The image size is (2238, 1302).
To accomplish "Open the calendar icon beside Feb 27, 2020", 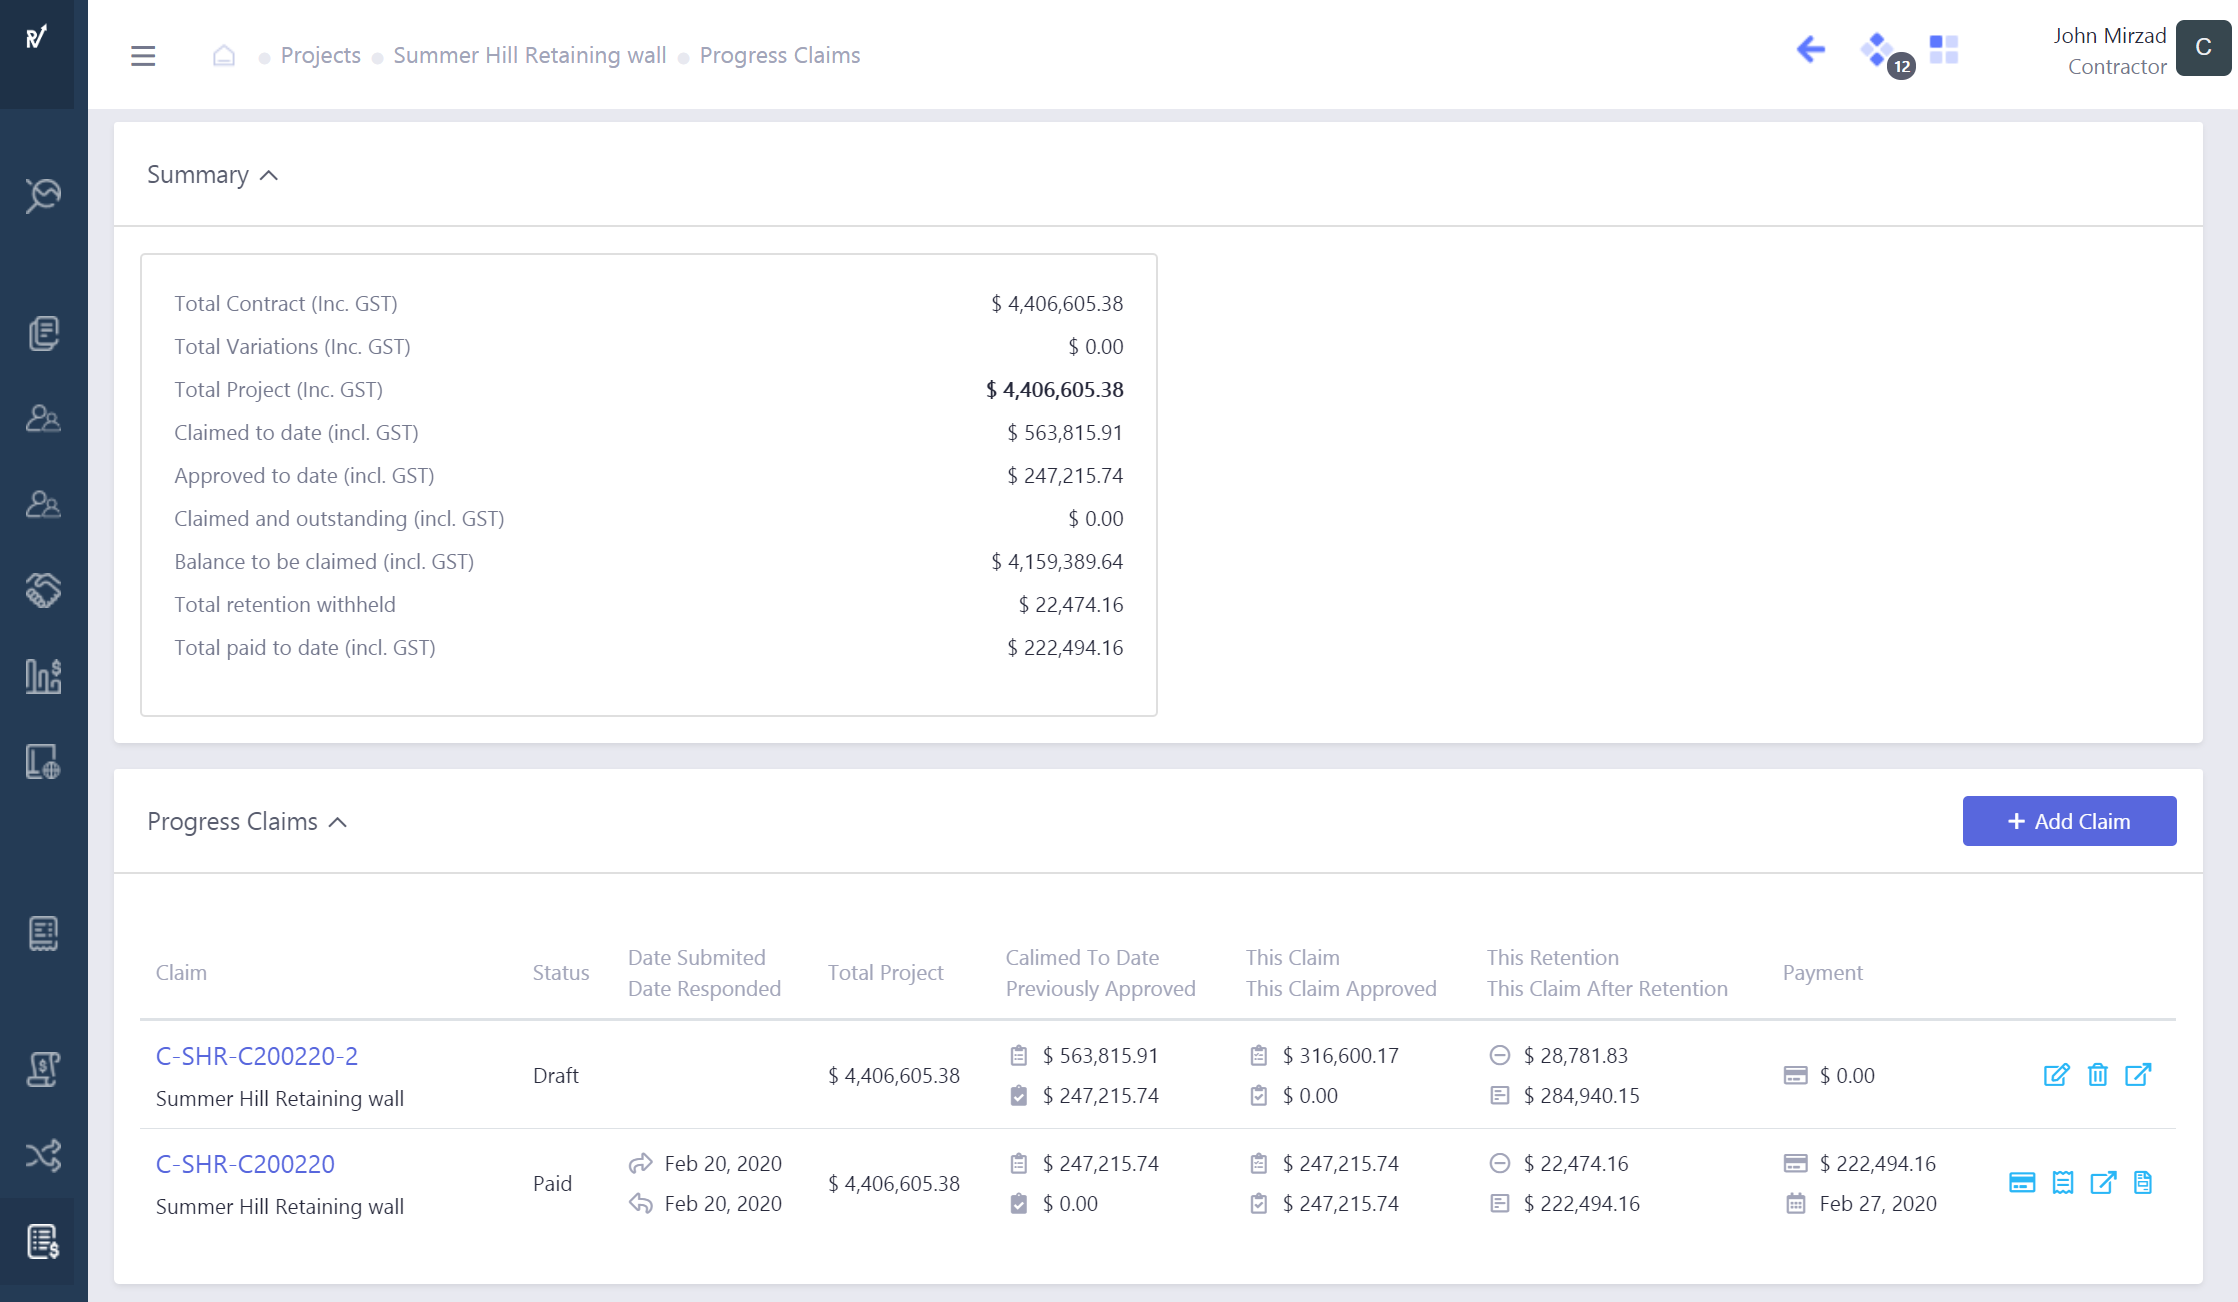I will pyautogui.click(x=1797, y=1203).
